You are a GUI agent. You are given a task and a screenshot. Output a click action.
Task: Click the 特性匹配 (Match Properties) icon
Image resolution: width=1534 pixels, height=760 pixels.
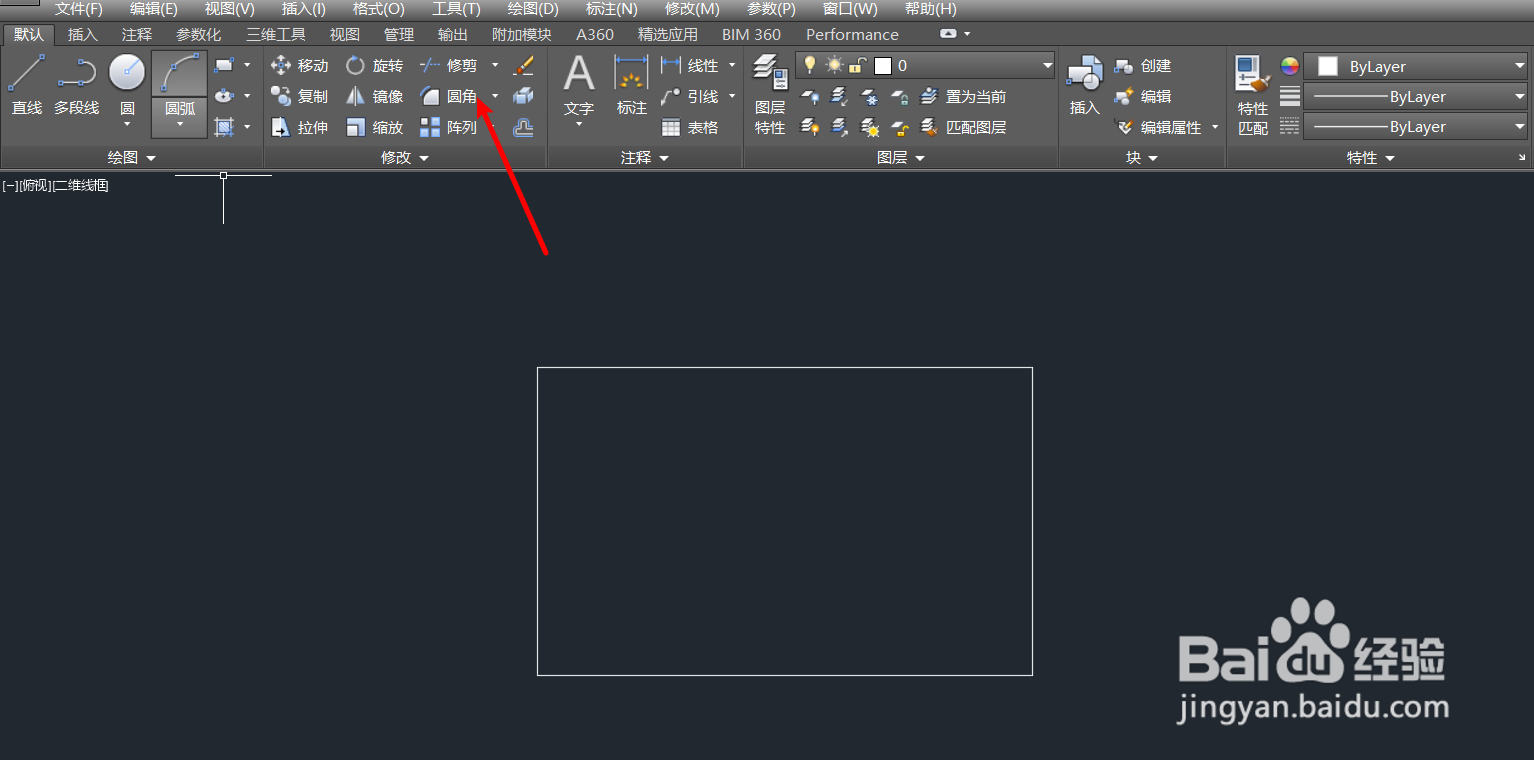point(1253,95)
